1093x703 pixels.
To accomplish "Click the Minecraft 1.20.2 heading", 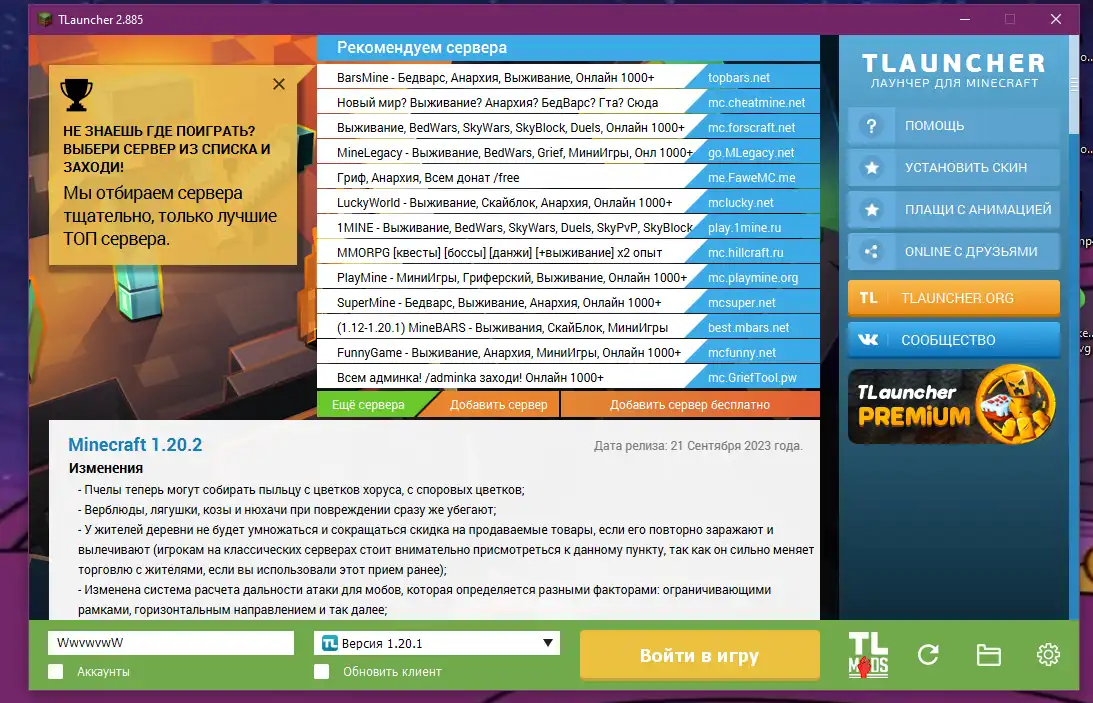I will pyautogui.click(x=135, y=445).
